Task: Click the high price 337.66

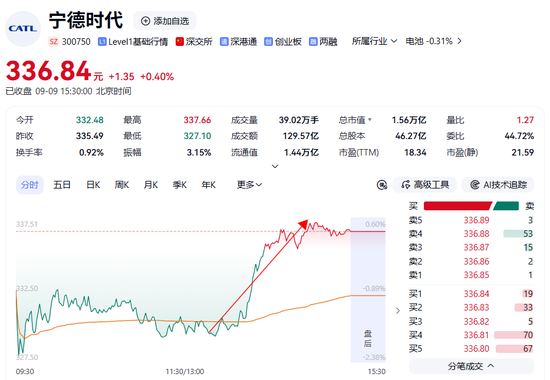Action: point(197,120)
